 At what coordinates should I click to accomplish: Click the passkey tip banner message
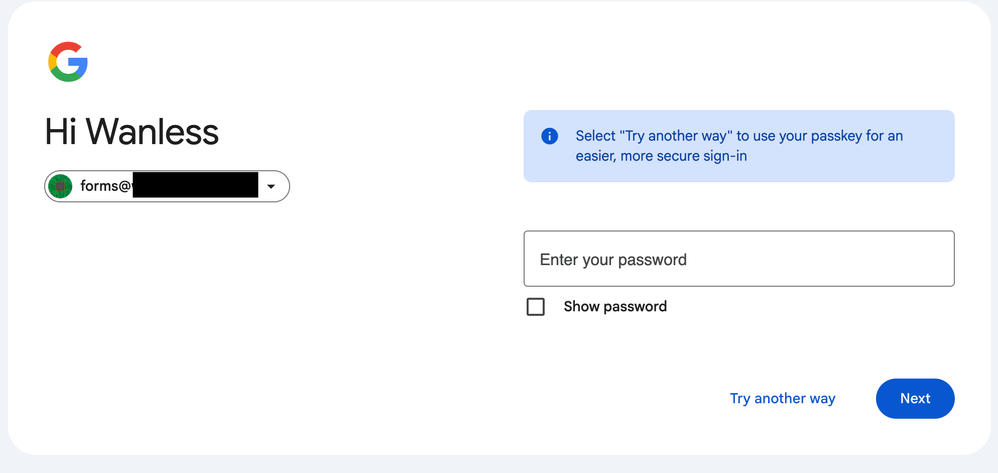(739, 146)
